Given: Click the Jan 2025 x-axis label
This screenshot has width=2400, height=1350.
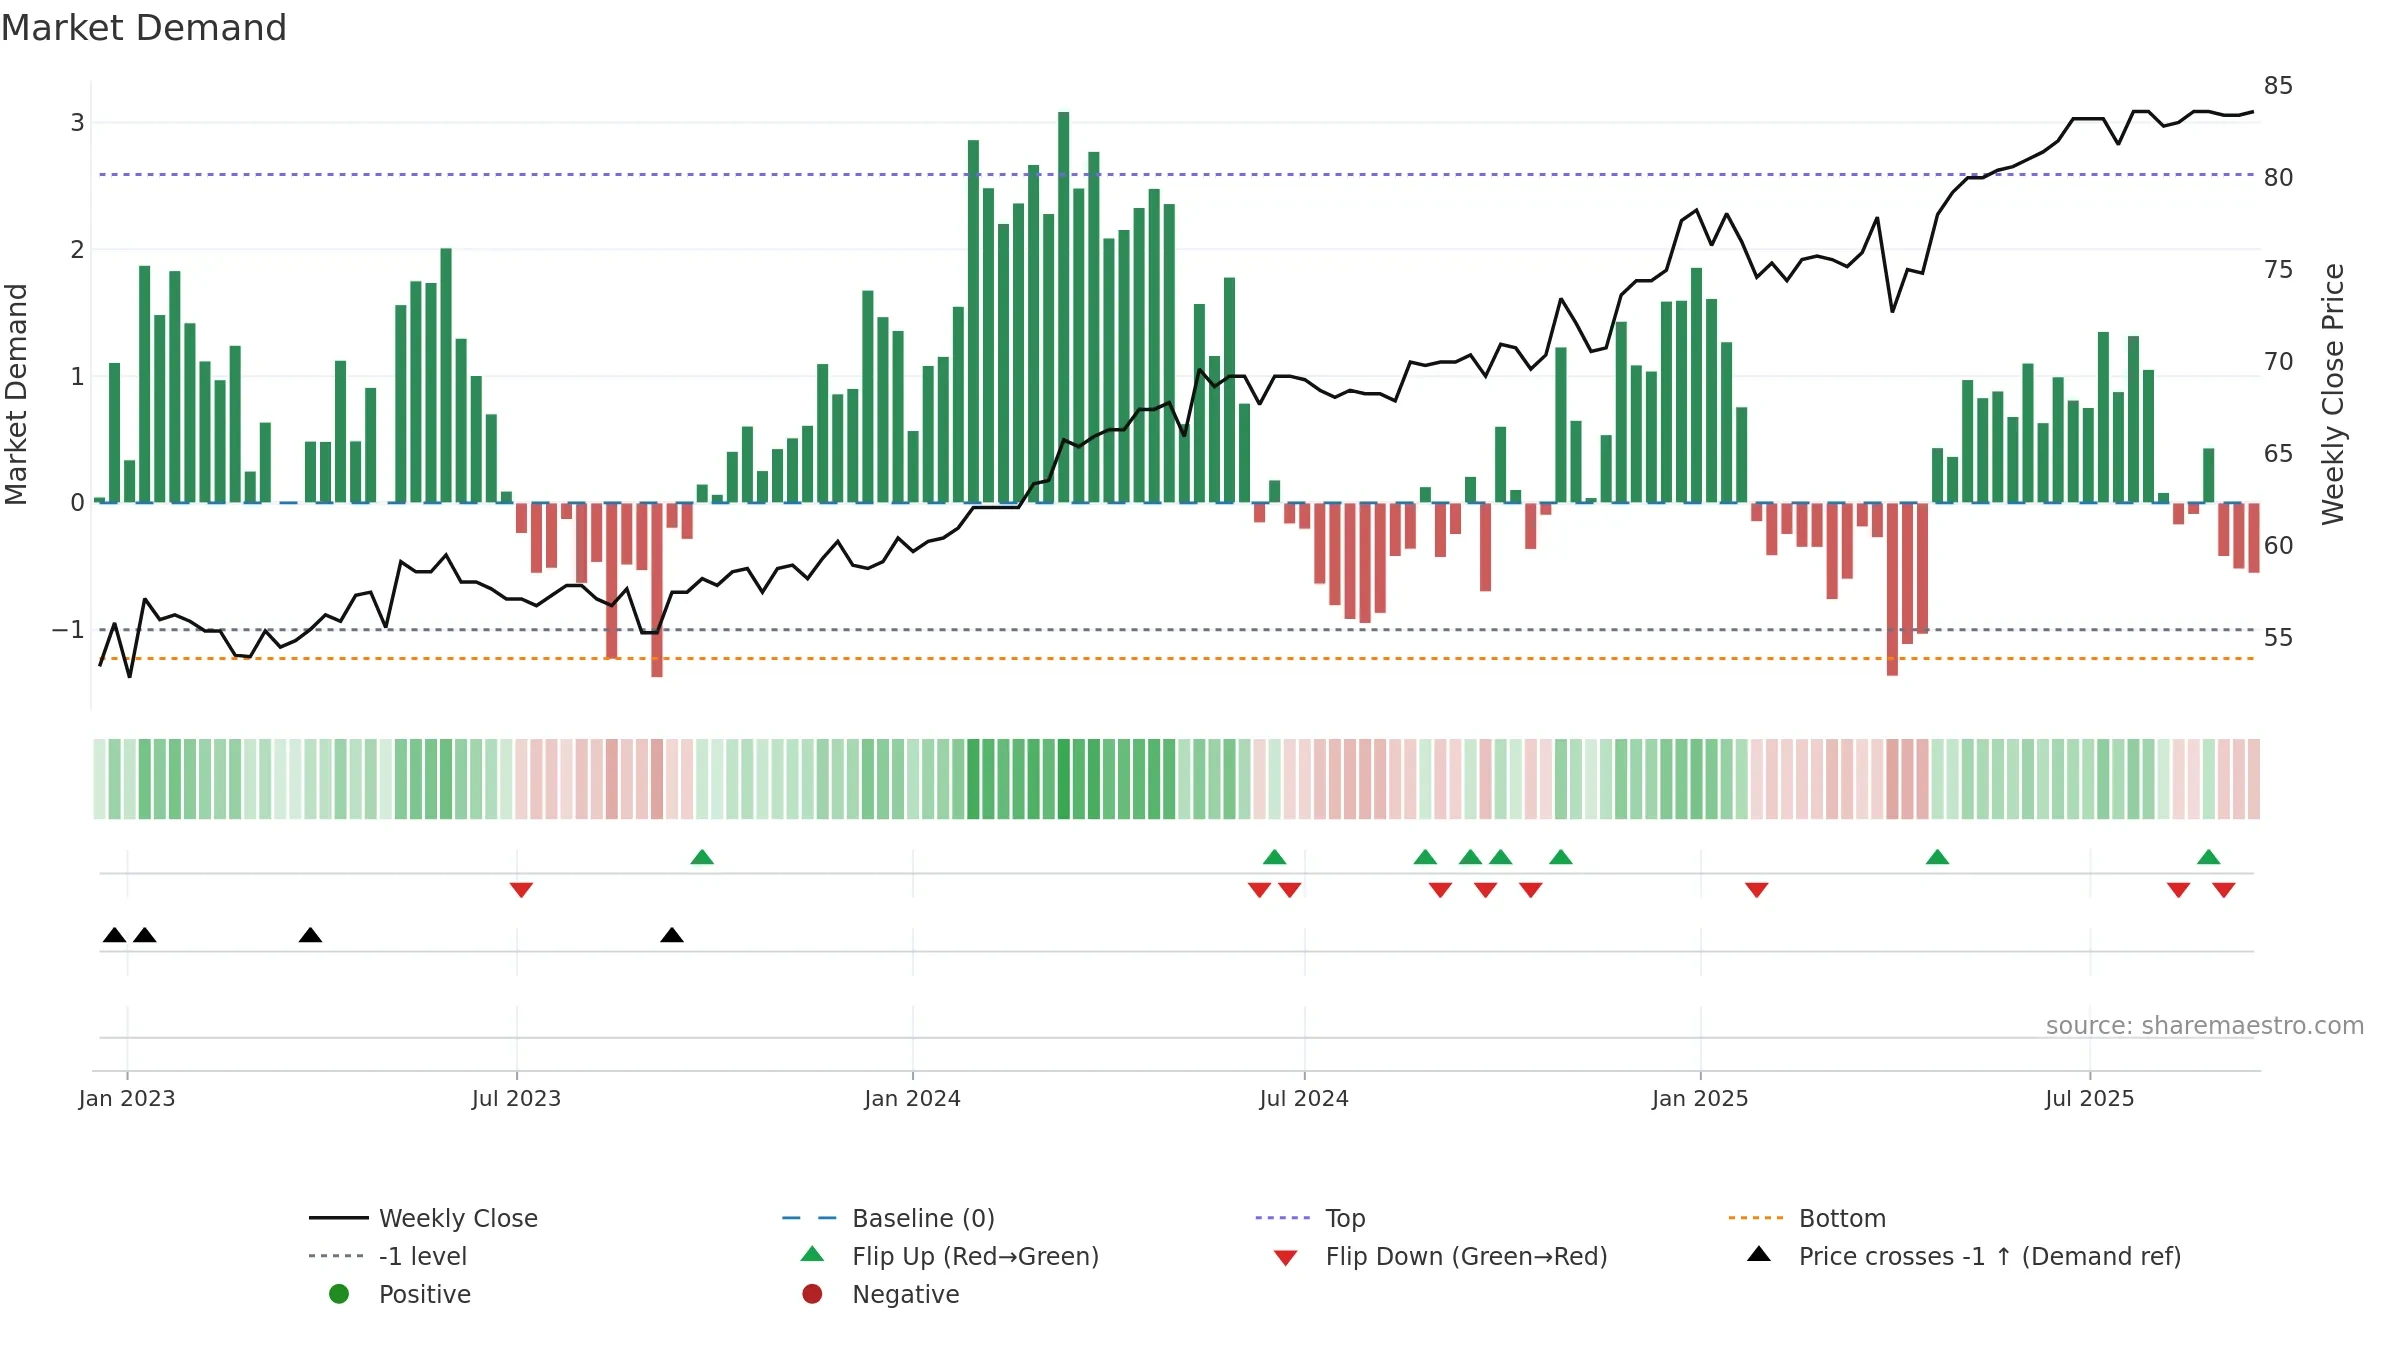Looking at the screenshot, I should click(1700, 1099).
